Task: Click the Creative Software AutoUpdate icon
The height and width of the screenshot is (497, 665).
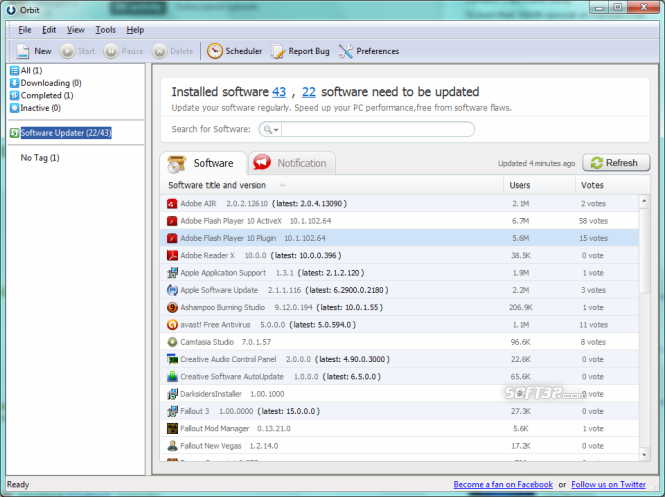Action: 172,377
